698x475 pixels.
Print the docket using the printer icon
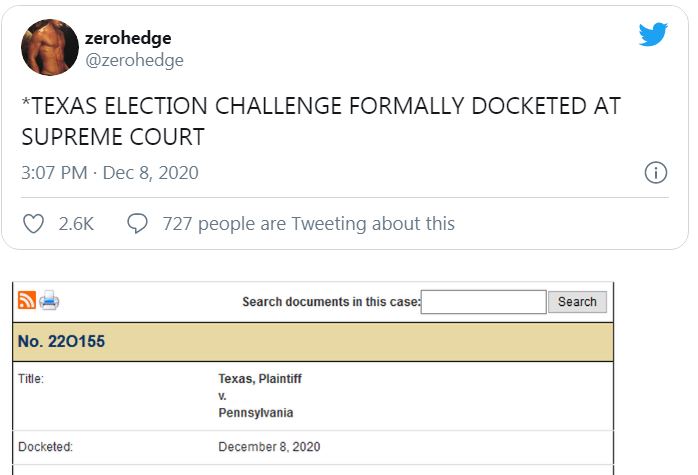(x=49, y=300)
